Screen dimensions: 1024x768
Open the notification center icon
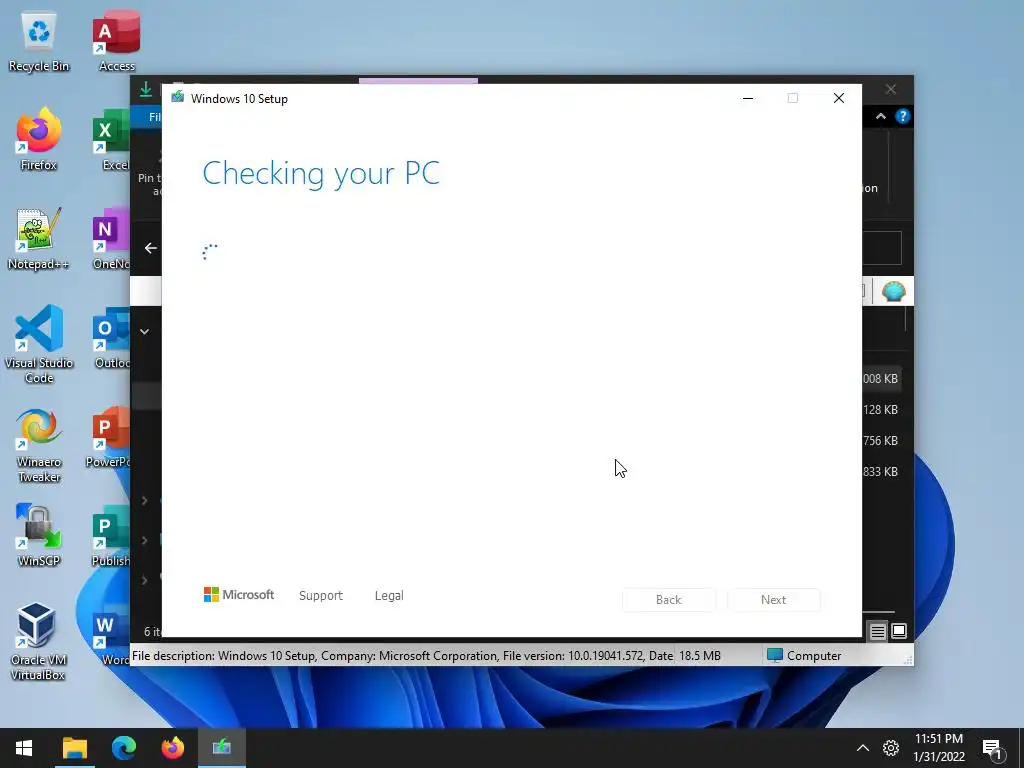pos(993,749)
